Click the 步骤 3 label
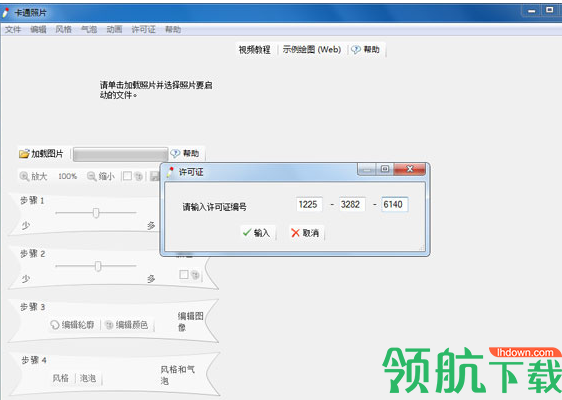Screen dimensions: 562x400 pyautogui.click(x=33, y=307)
